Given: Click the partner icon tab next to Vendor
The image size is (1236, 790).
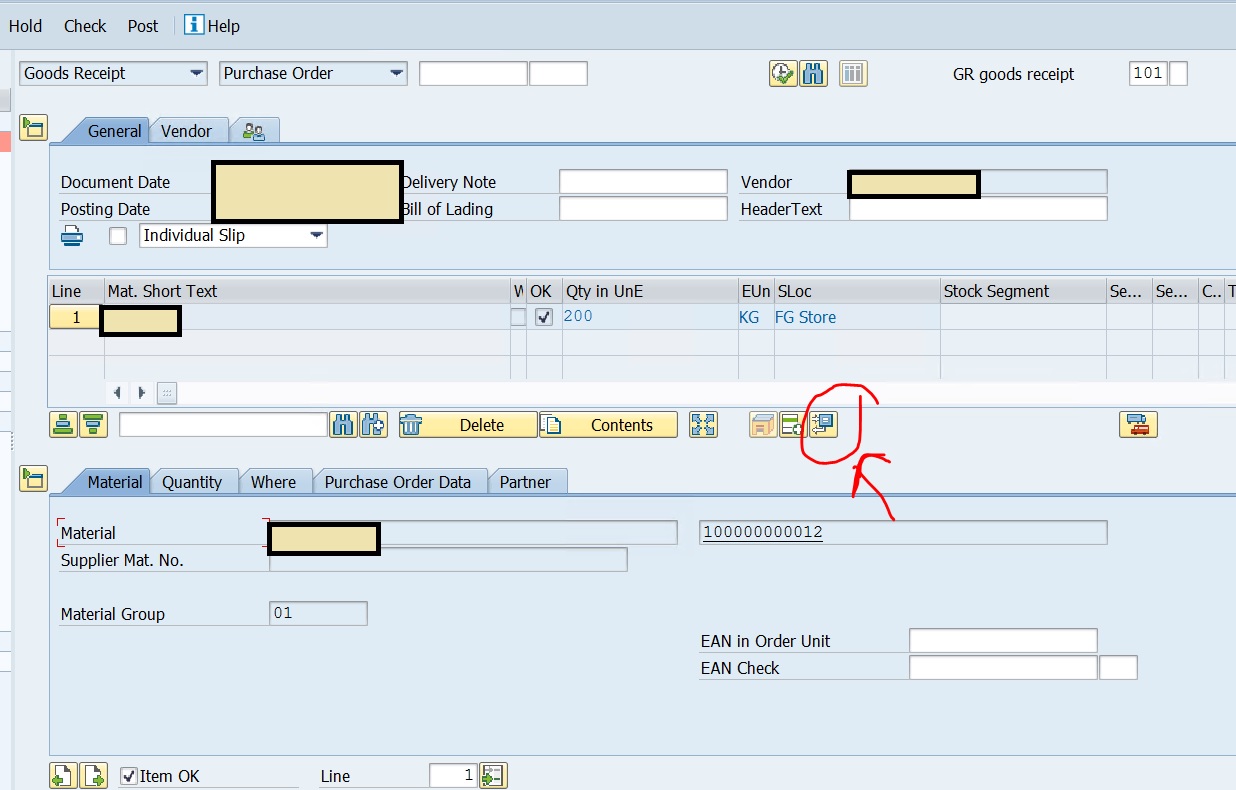Looking at the screenshot, I should [254, 131].
